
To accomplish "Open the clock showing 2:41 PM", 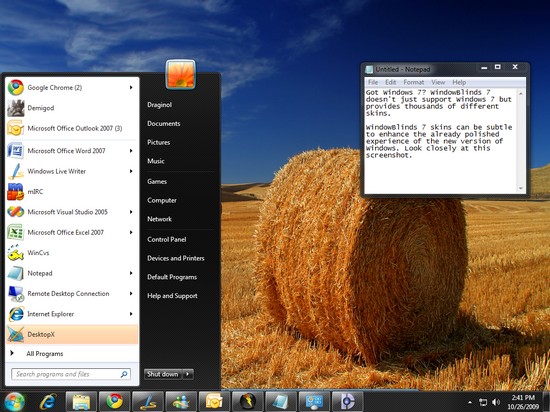I will 523,402.
